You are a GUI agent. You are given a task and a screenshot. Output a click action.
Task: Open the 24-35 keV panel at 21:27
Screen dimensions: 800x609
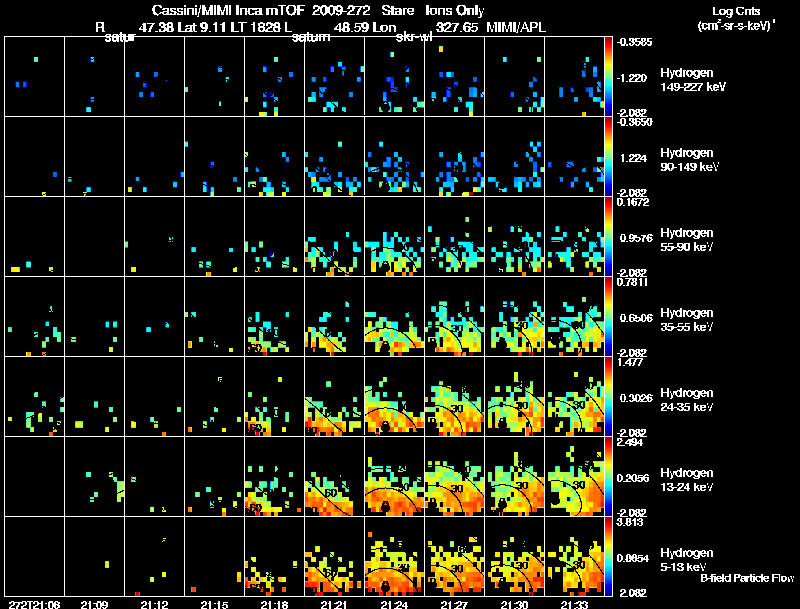(x=455, y=396)
